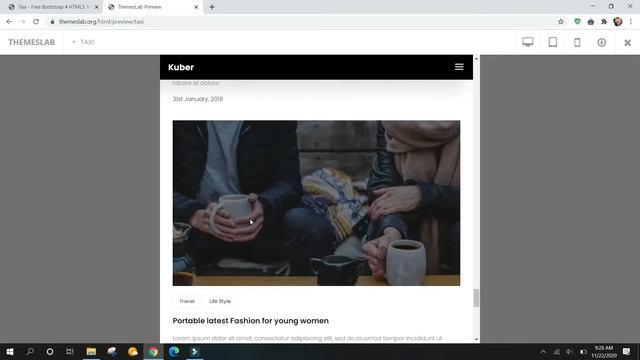640x360 pixels.
Task: Open the green shield extension
Action: (577, 22)
